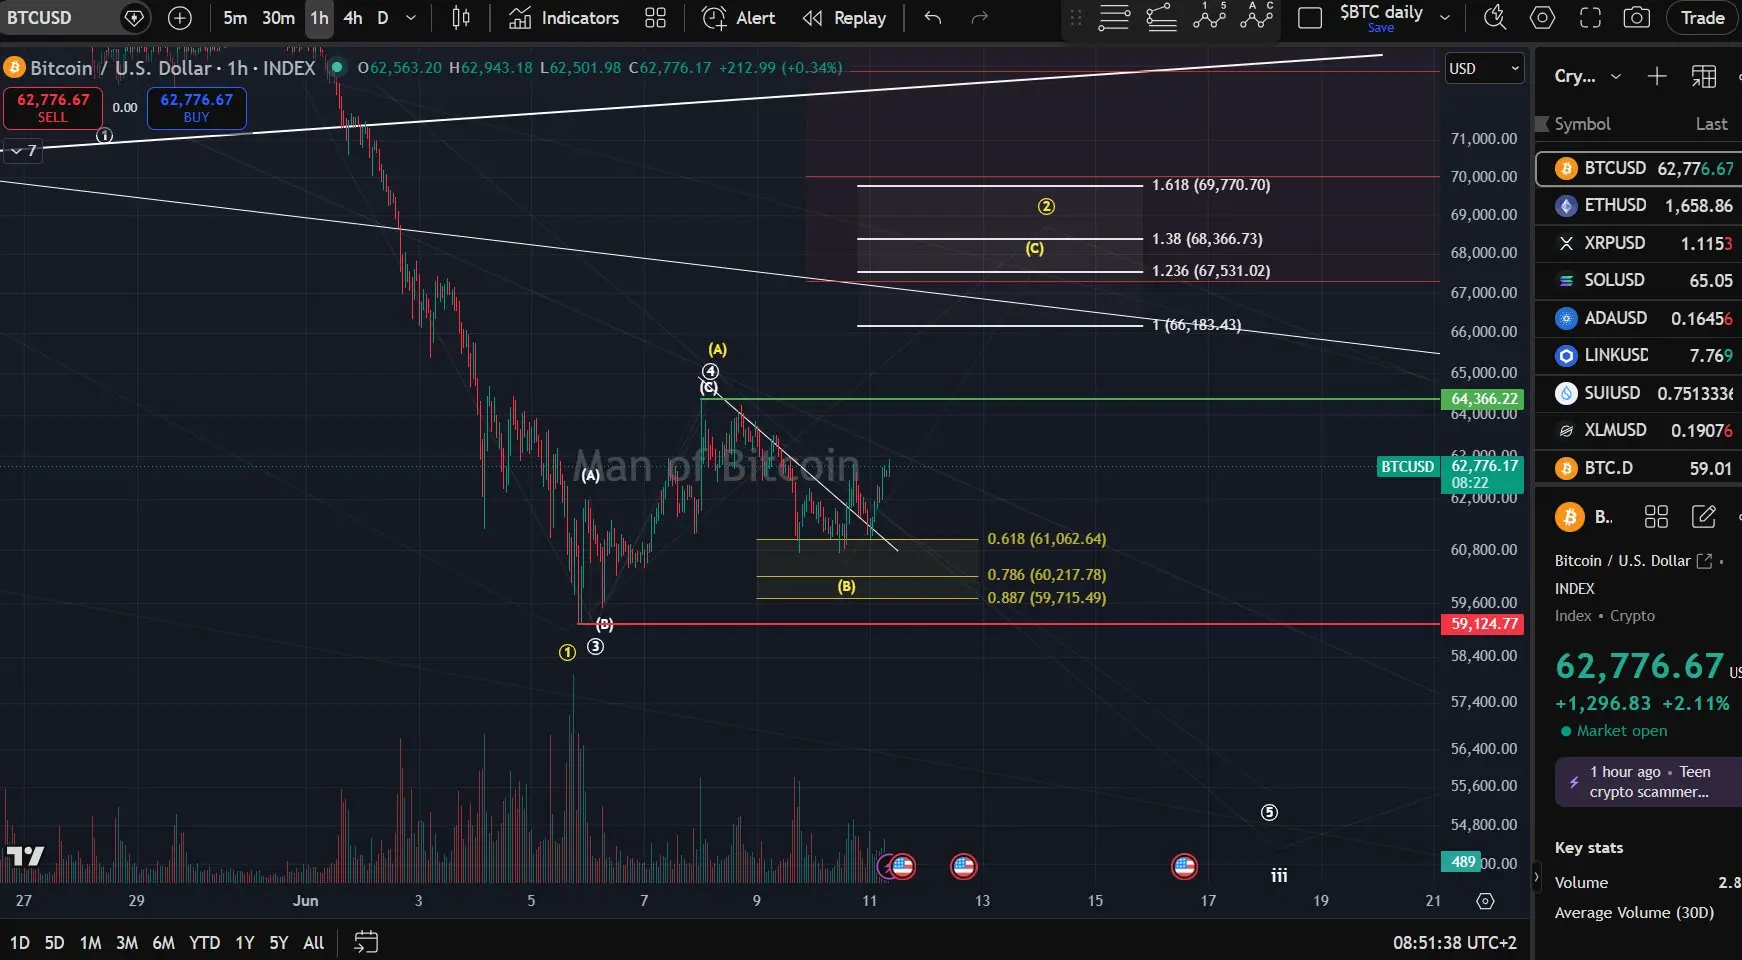Select XLMUSD in the watchlist

(1639, 430)
